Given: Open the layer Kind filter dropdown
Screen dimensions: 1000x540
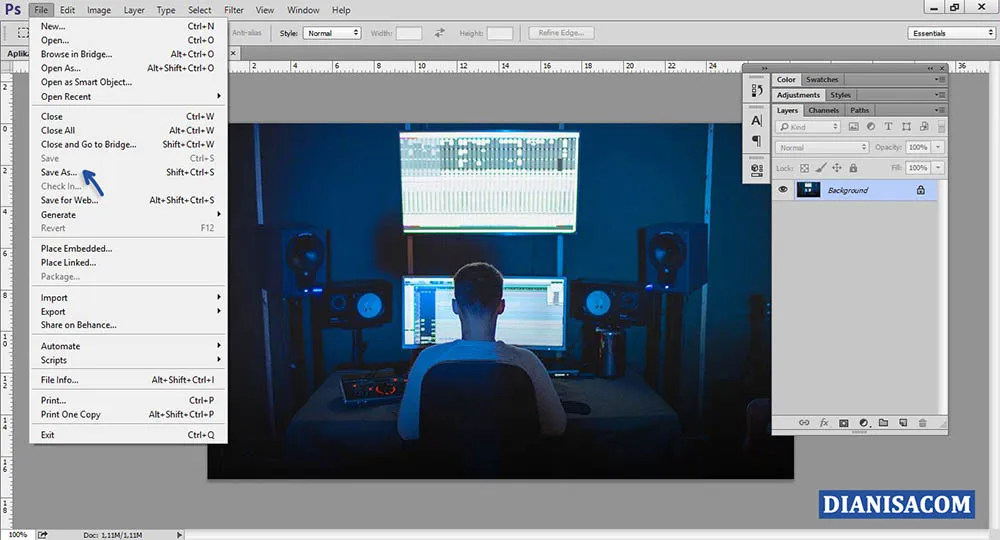Looking at the screenshot, I should 809,127.
